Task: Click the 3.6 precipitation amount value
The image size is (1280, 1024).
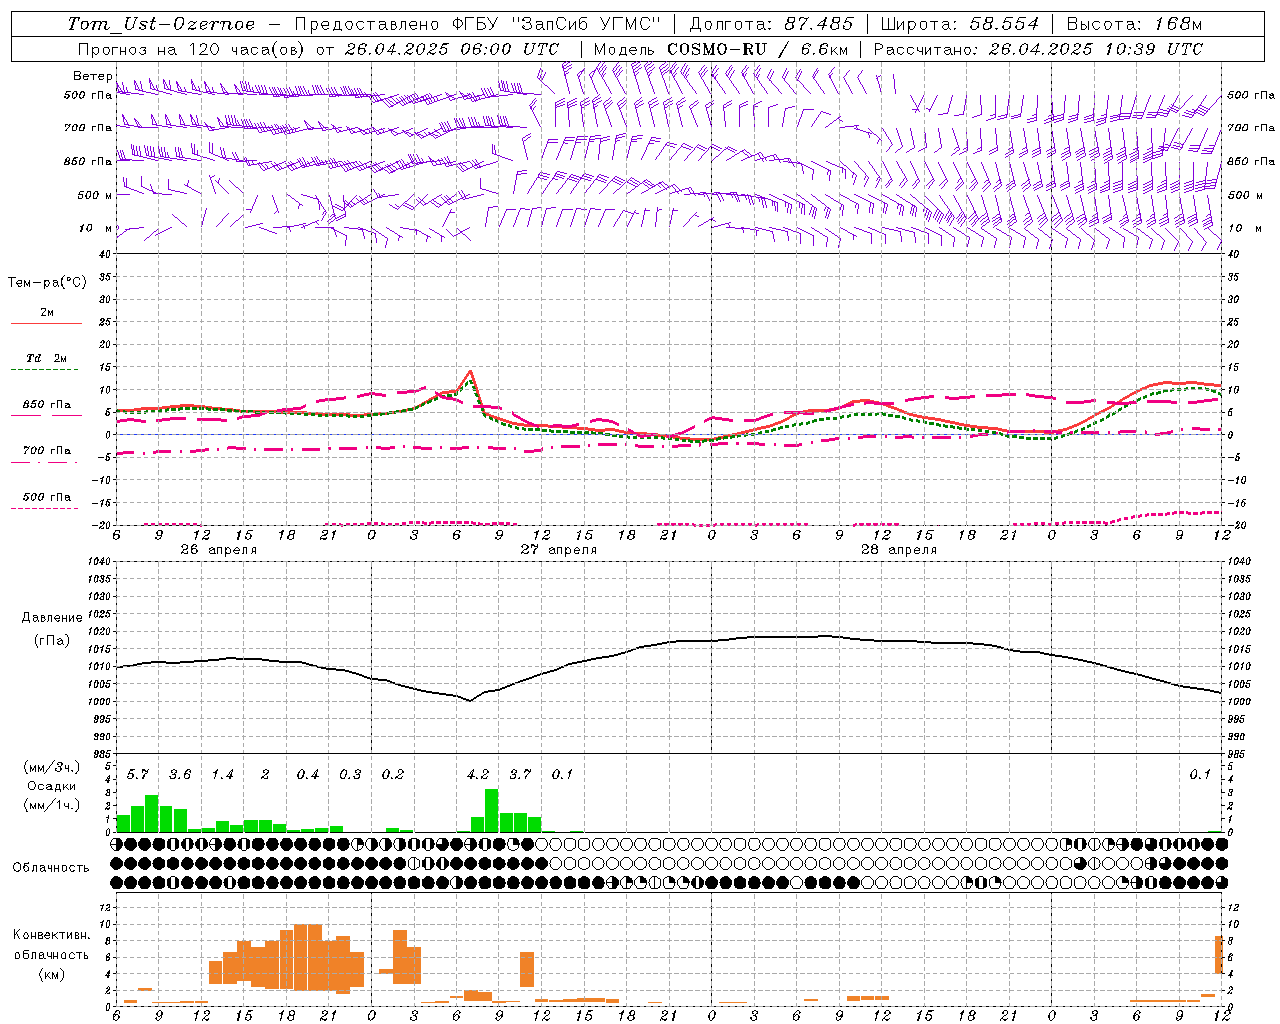Action: tap(180, 775)
